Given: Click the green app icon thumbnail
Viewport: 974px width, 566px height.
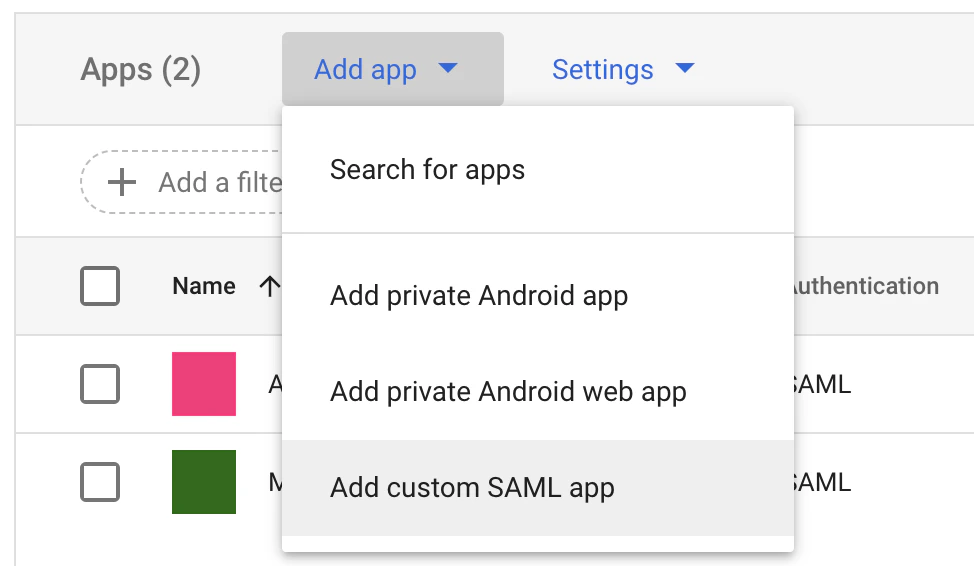Looking at the screenshot, I should (x=204, y=482).
